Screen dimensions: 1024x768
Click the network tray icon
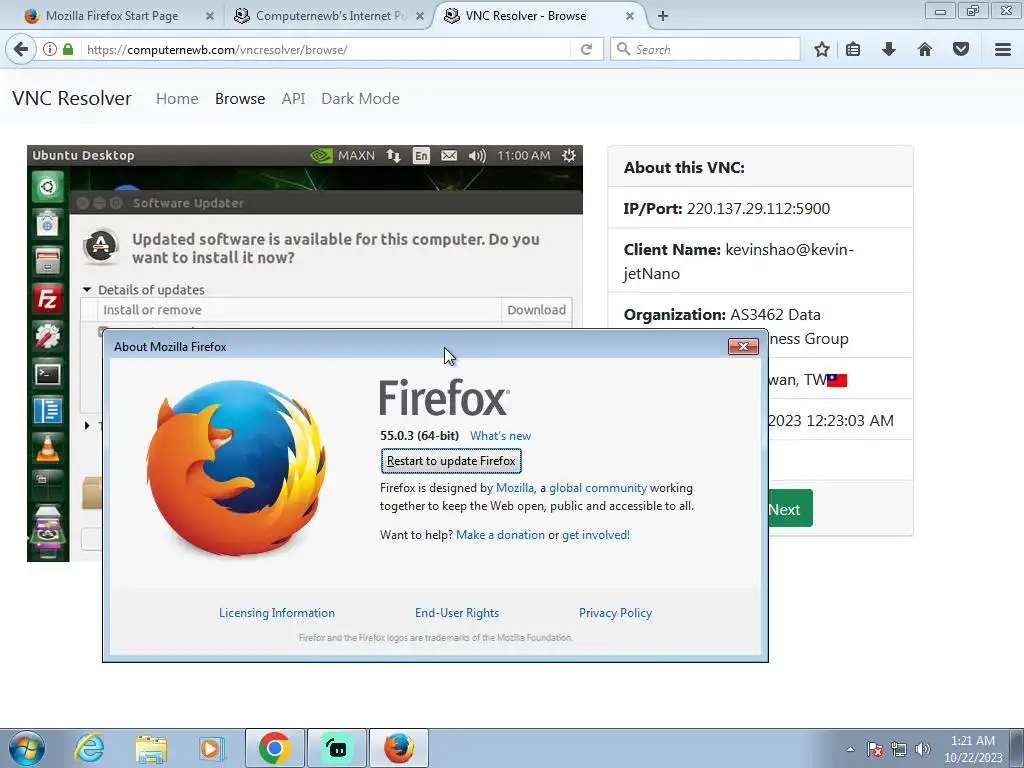point(899,749)
